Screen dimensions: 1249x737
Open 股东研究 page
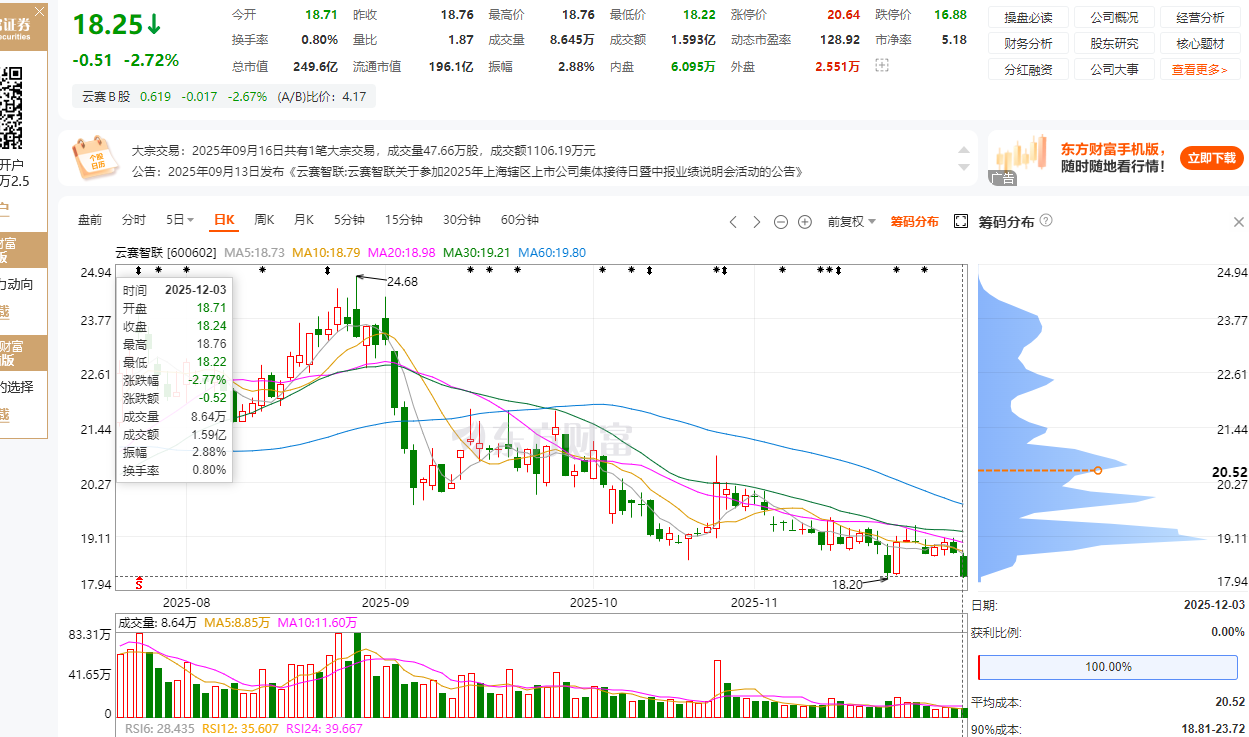pos(1114,44)
